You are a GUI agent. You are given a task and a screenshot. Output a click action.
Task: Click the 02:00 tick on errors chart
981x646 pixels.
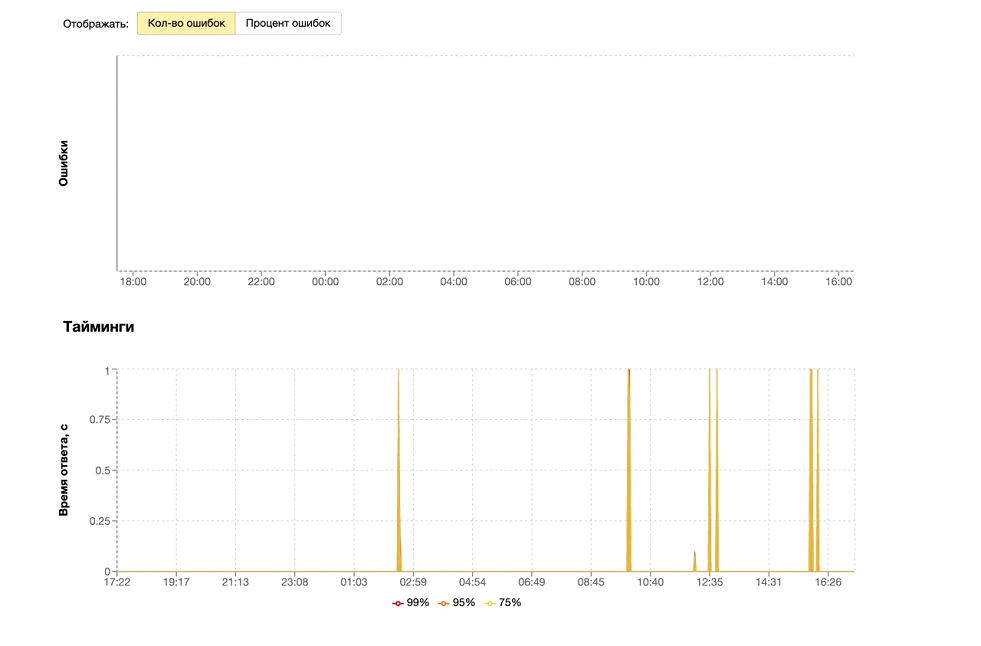(x=389, y=281)
